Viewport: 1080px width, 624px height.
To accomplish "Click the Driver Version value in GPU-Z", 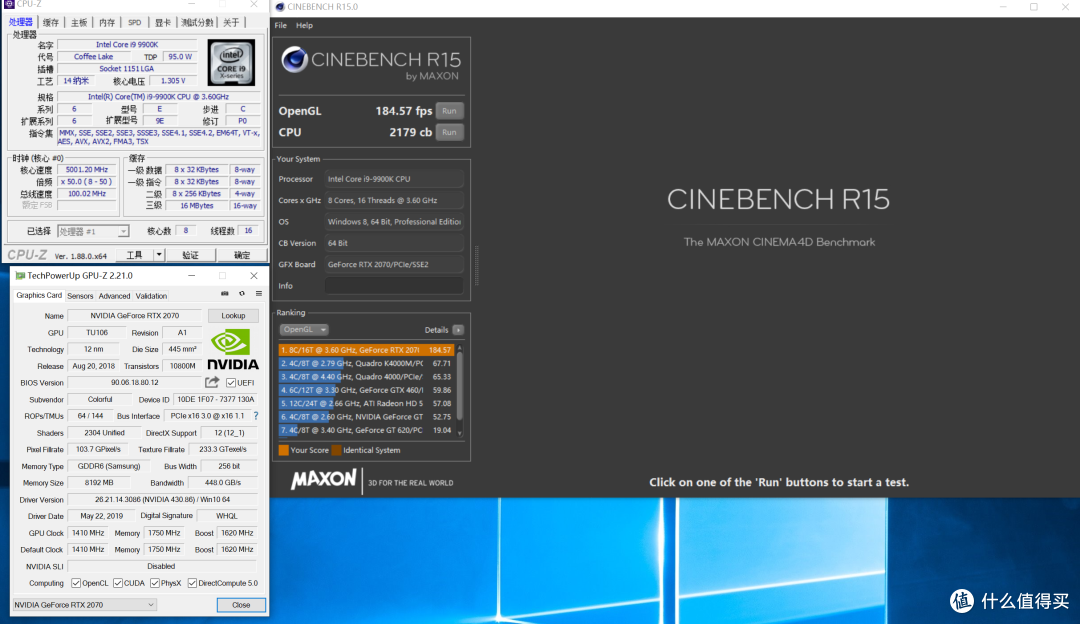I will point(163,500).
